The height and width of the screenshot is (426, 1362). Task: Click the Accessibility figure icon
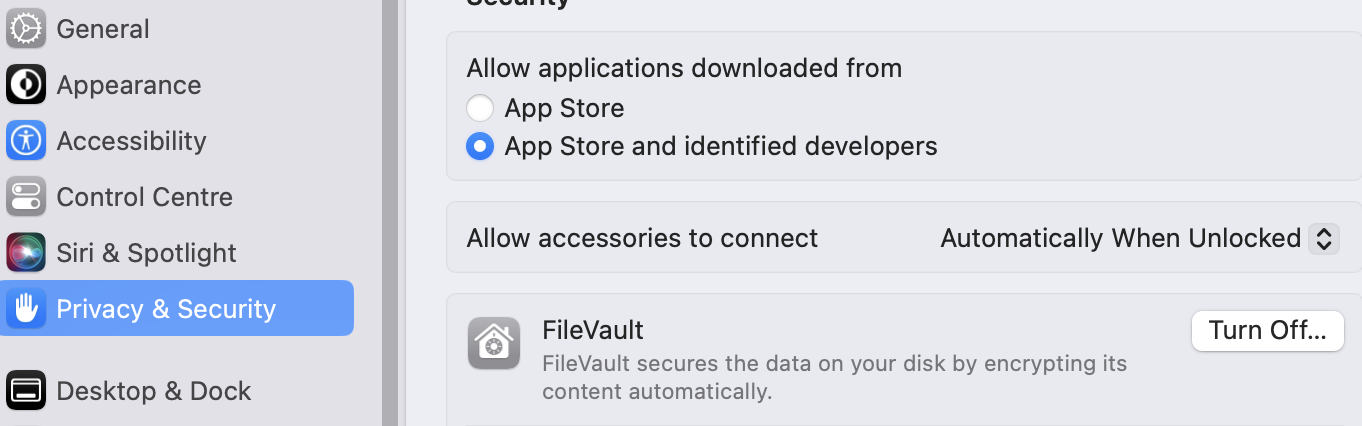pos(25,141)
